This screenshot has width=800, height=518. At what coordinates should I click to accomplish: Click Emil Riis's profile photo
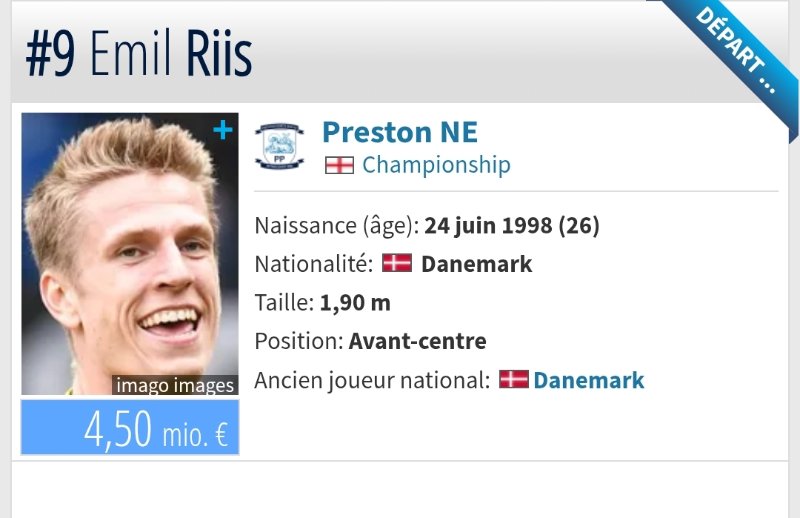129,250
